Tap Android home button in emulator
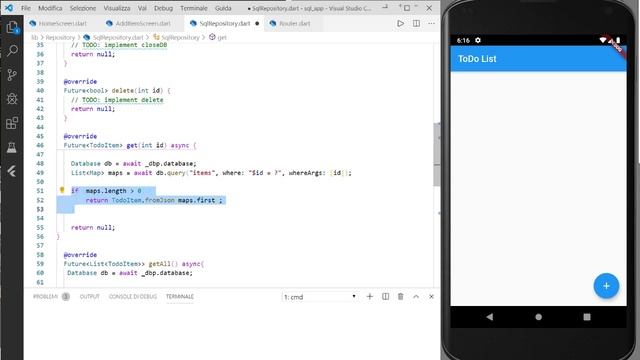The image size is (640, 360). pos(538,317)
